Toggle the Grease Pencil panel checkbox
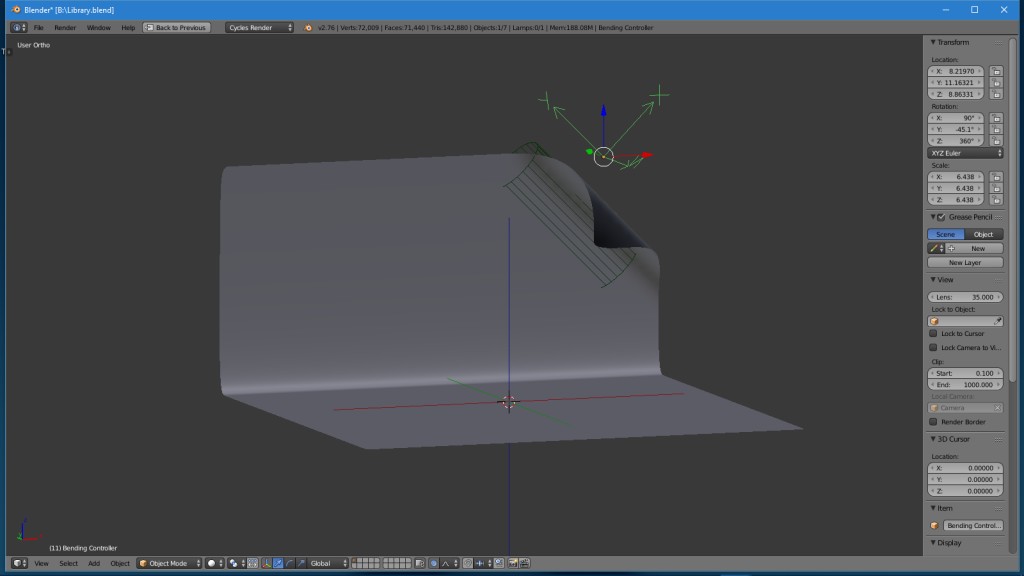The width and height of the screenshot is (1024, 576). [x=941, y=217]
